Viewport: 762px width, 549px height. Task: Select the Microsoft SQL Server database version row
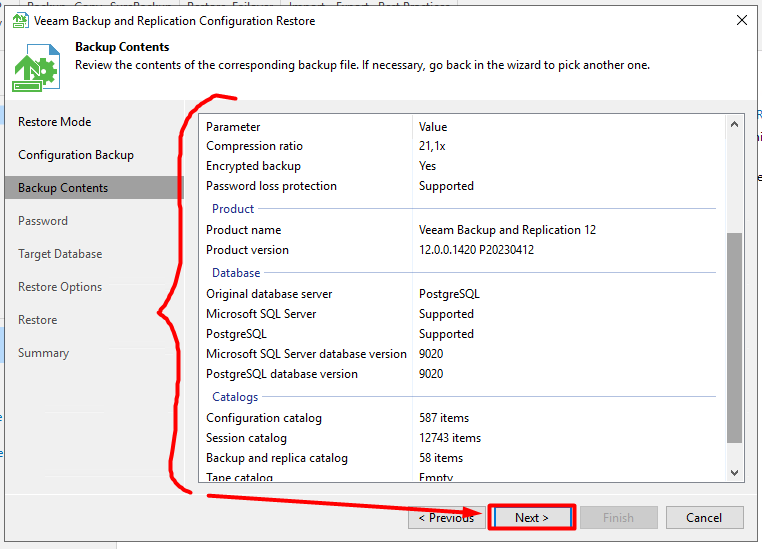click(462, 354)
